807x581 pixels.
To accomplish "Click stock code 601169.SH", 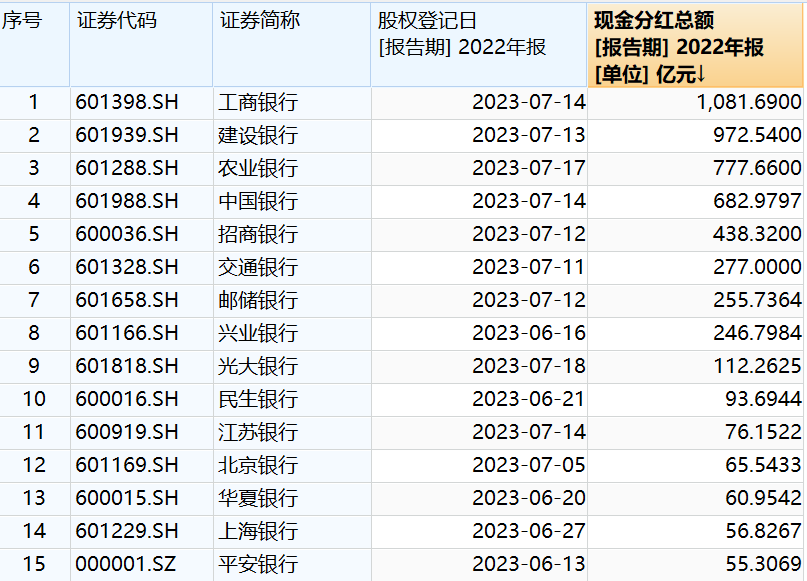I will 127,465.
